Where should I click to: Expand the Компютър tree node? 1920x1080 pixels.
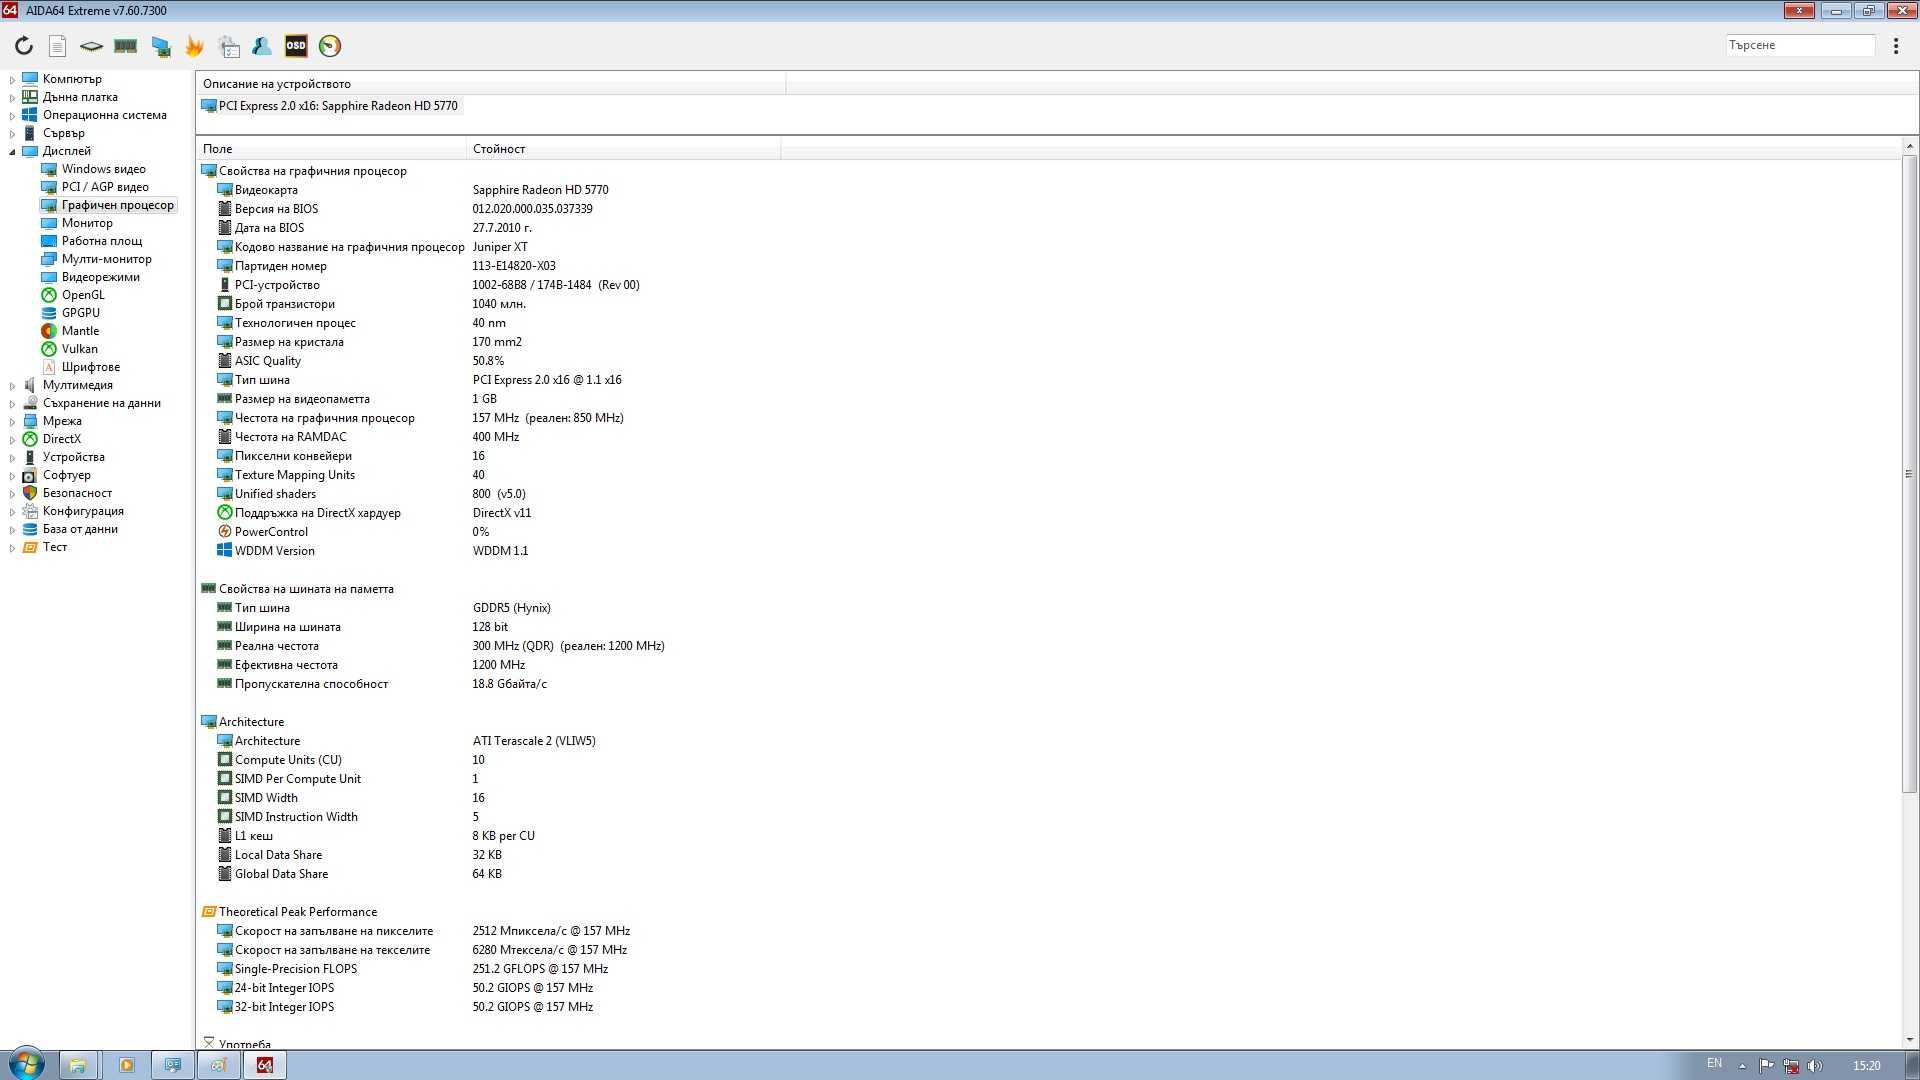point(12,80)
